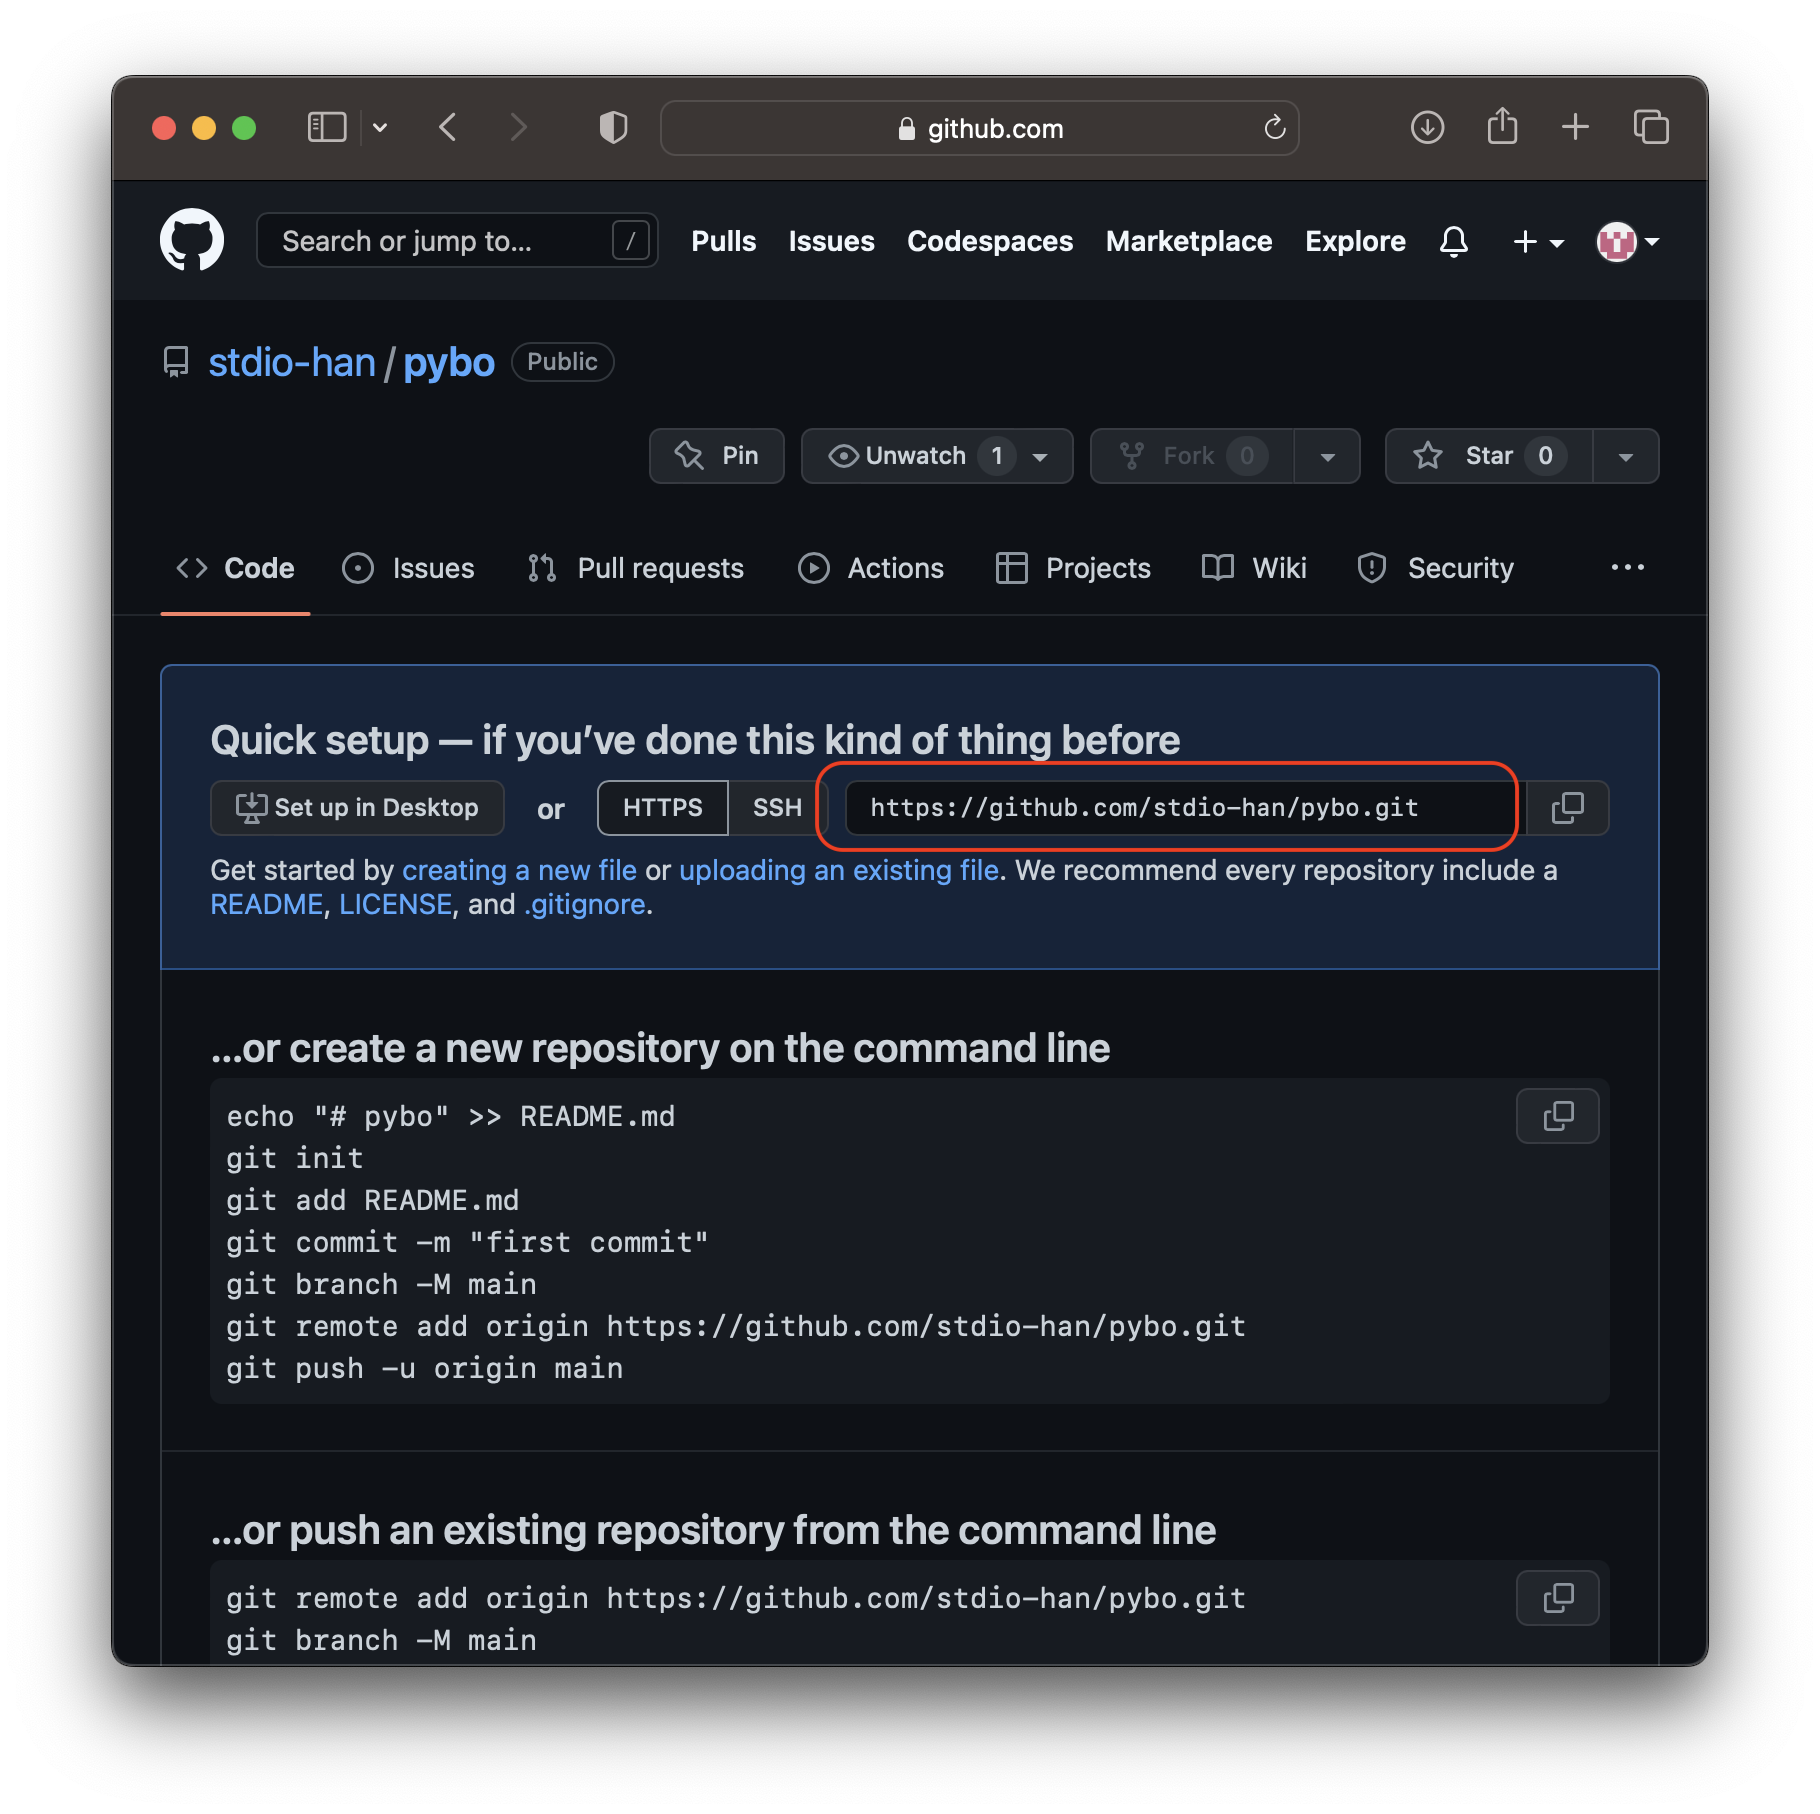Image resolution: width=1820 pixels, height=1814 pixels.
Task: Click the 'git add README.md' line
Action: [372, 1200]
